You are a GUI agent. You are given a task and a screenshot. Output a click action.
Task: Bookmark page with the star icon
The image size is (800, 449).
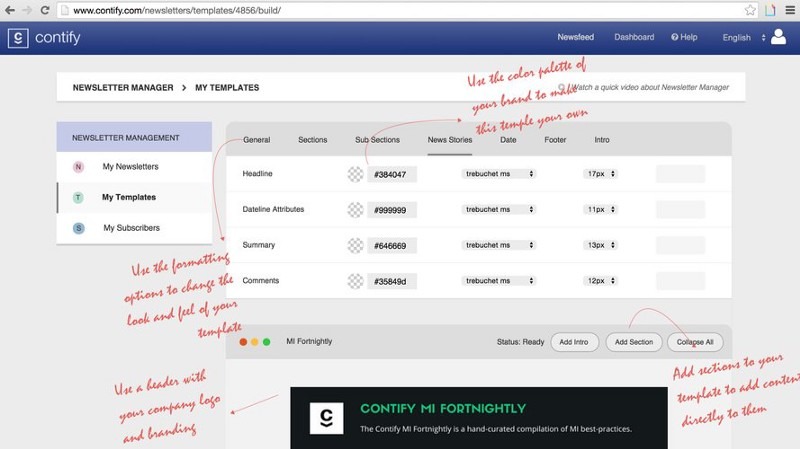[750, 10]
